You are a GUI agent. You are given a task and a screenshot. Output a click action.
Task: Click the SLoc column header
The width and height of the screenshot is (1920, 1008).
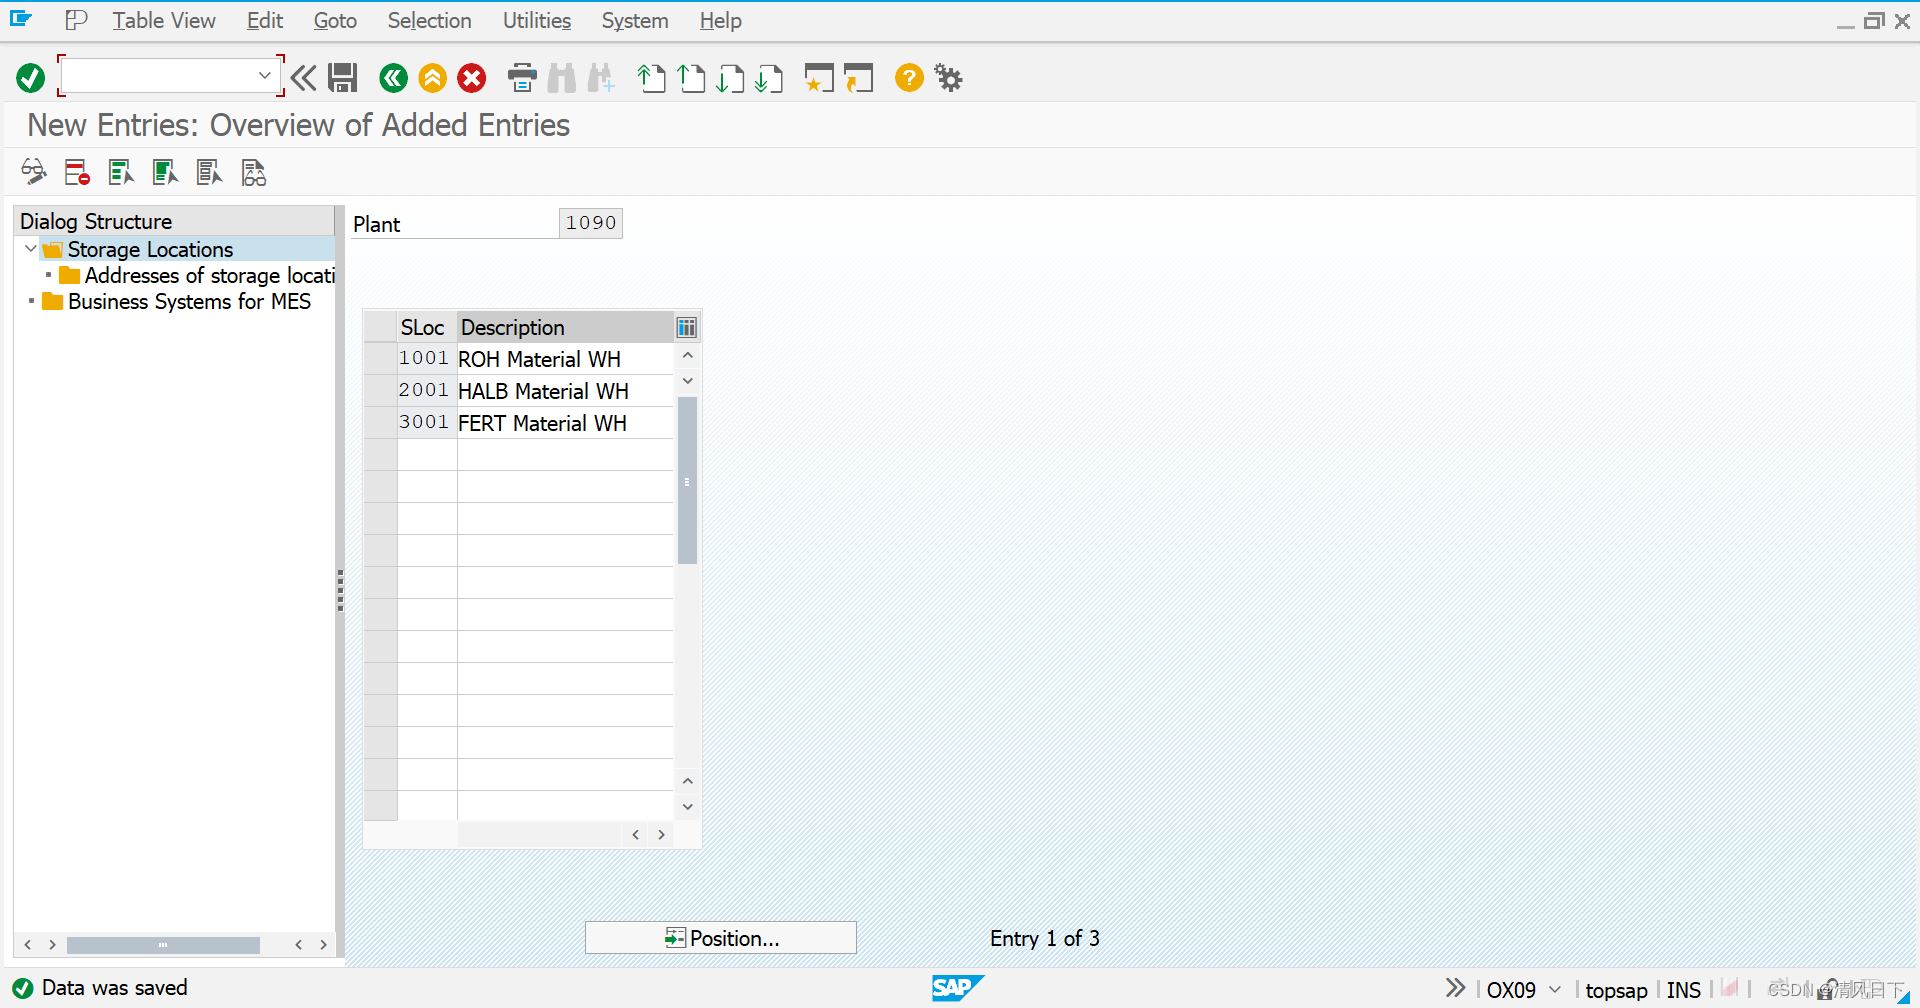tap(427, 328)
